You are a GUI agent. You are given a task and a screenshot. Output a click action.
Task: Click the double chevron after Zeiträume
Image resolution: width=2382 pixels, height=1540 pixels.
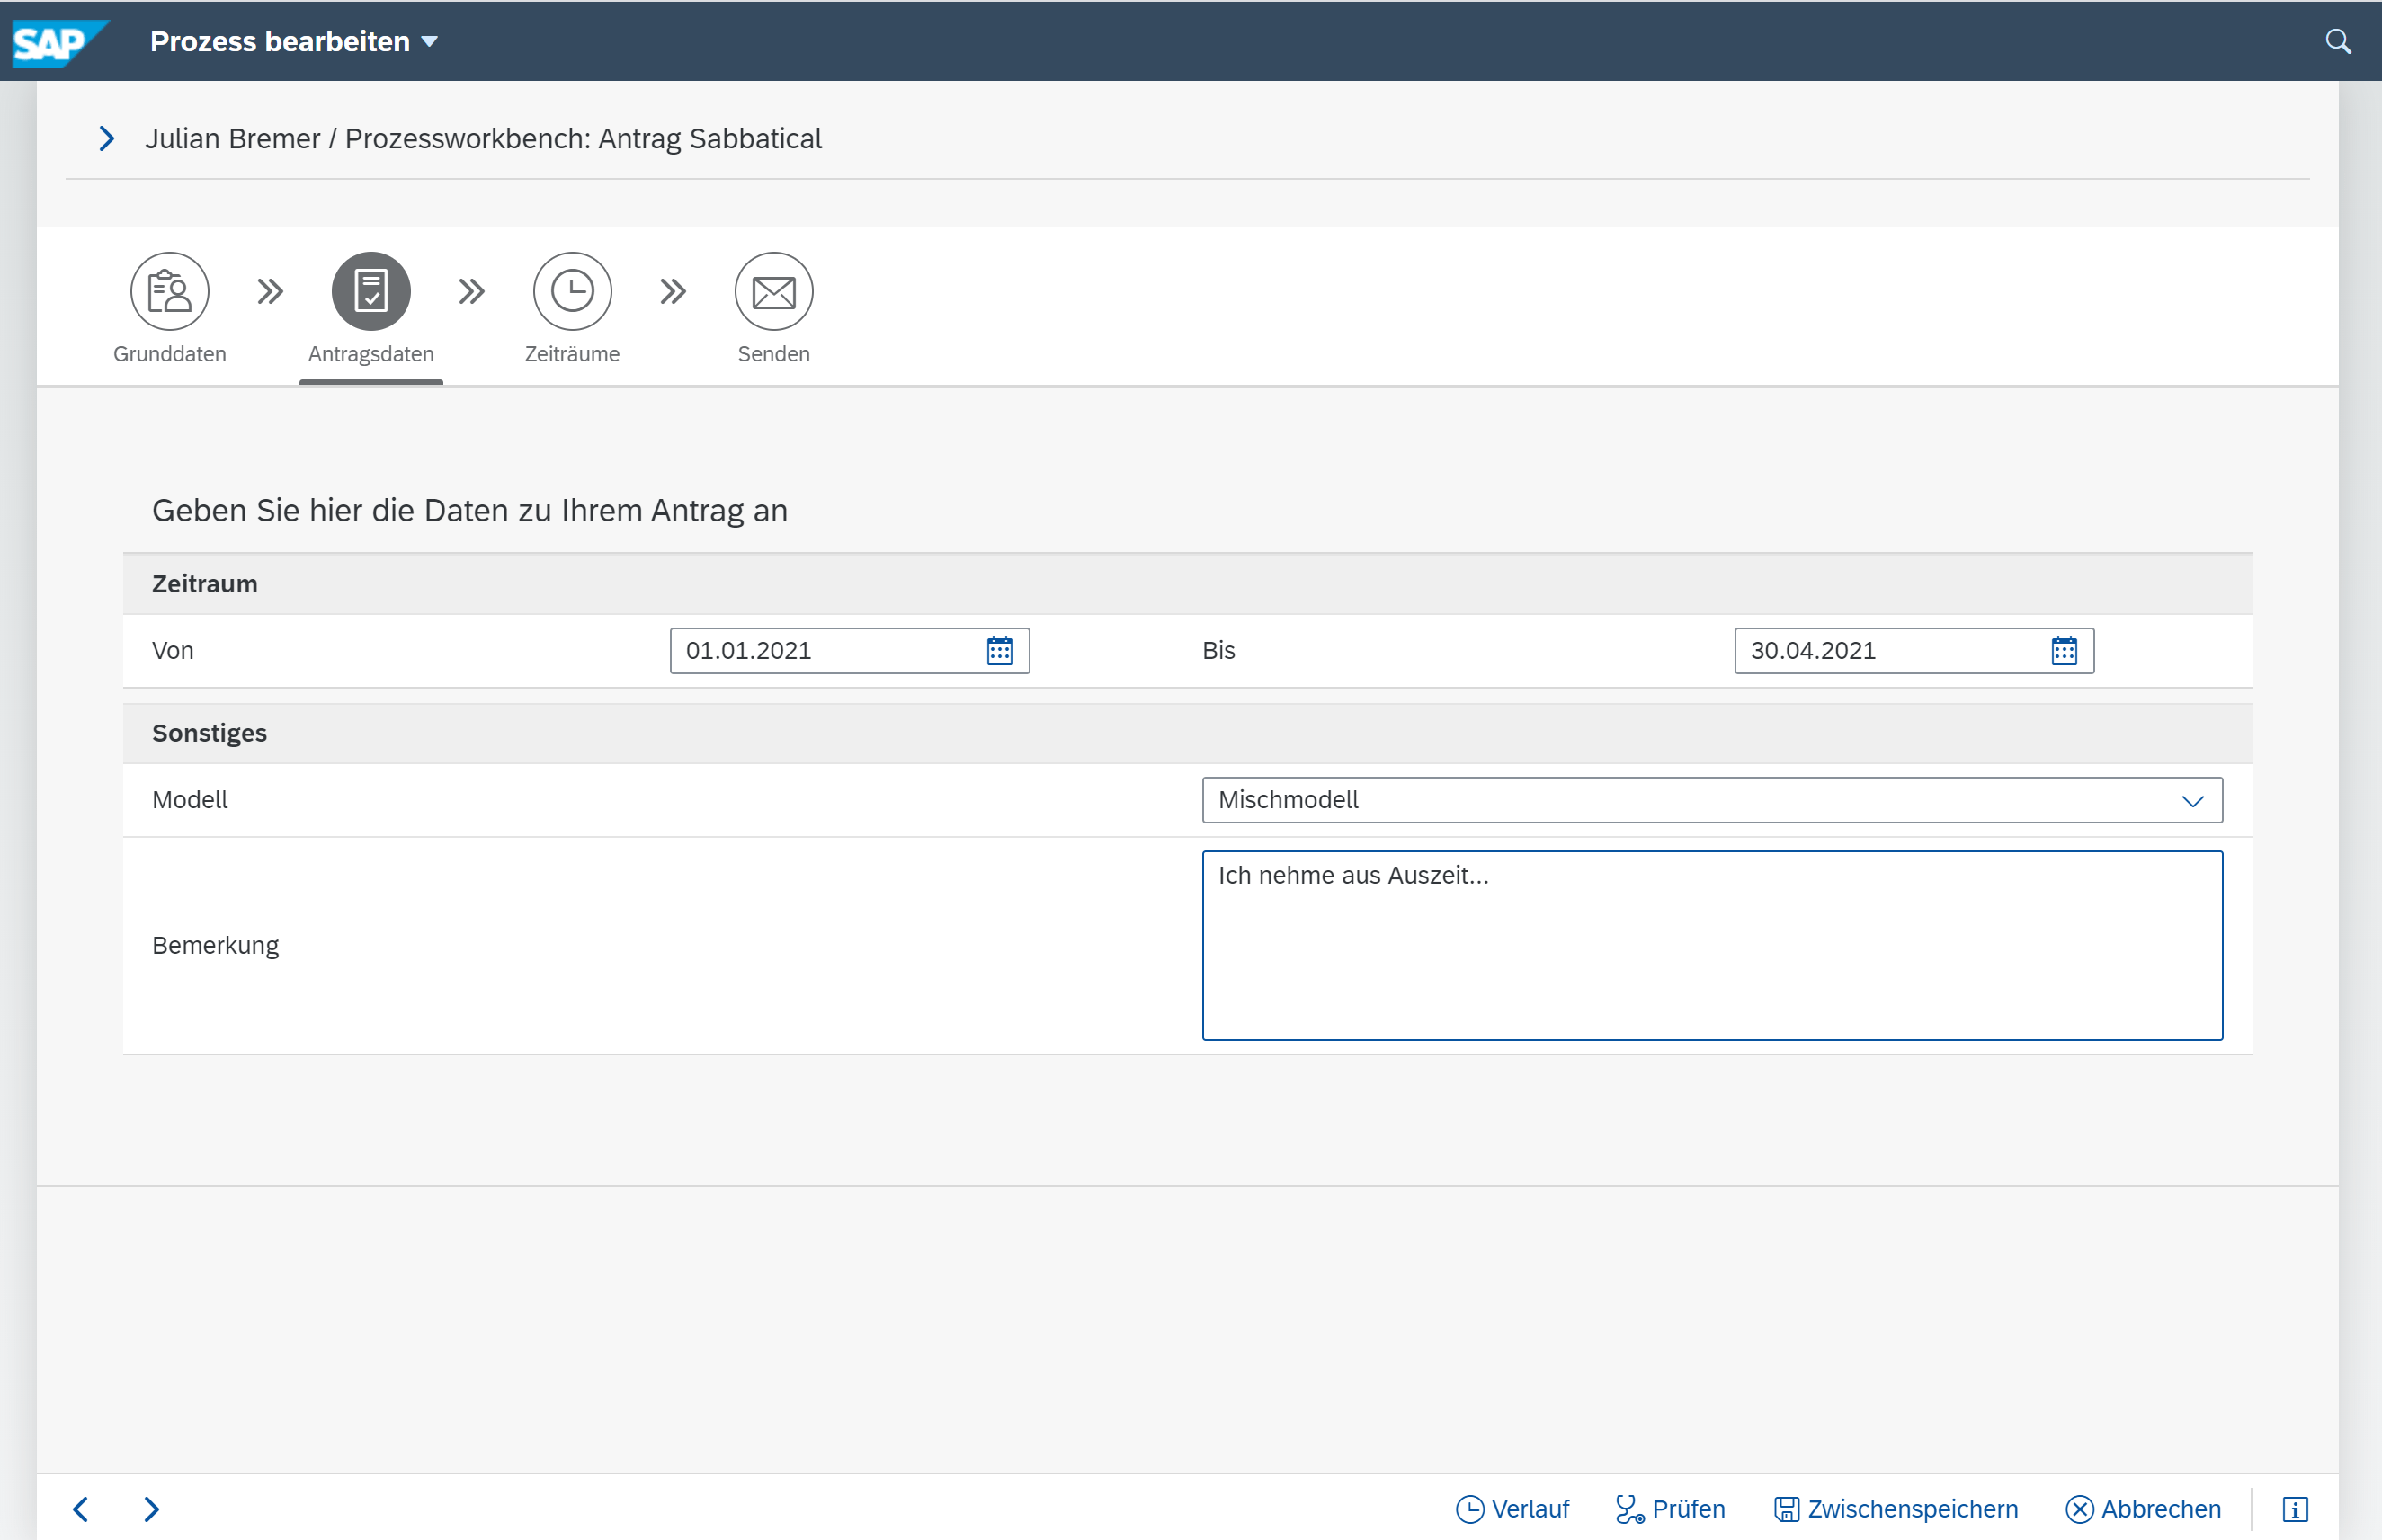(673, 291)
